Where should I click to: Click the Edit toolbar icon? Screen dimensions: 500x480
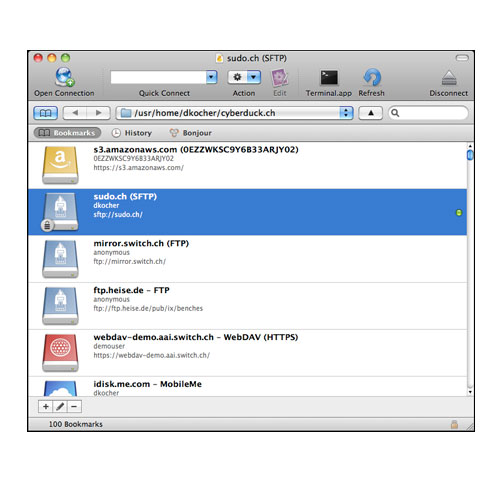(x=279, y=77)
